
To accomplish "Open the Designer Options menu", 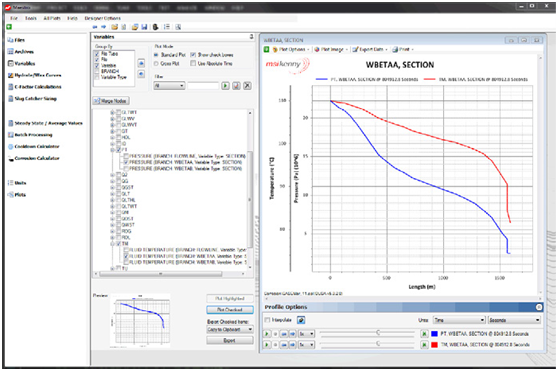I will pos(102,18).
